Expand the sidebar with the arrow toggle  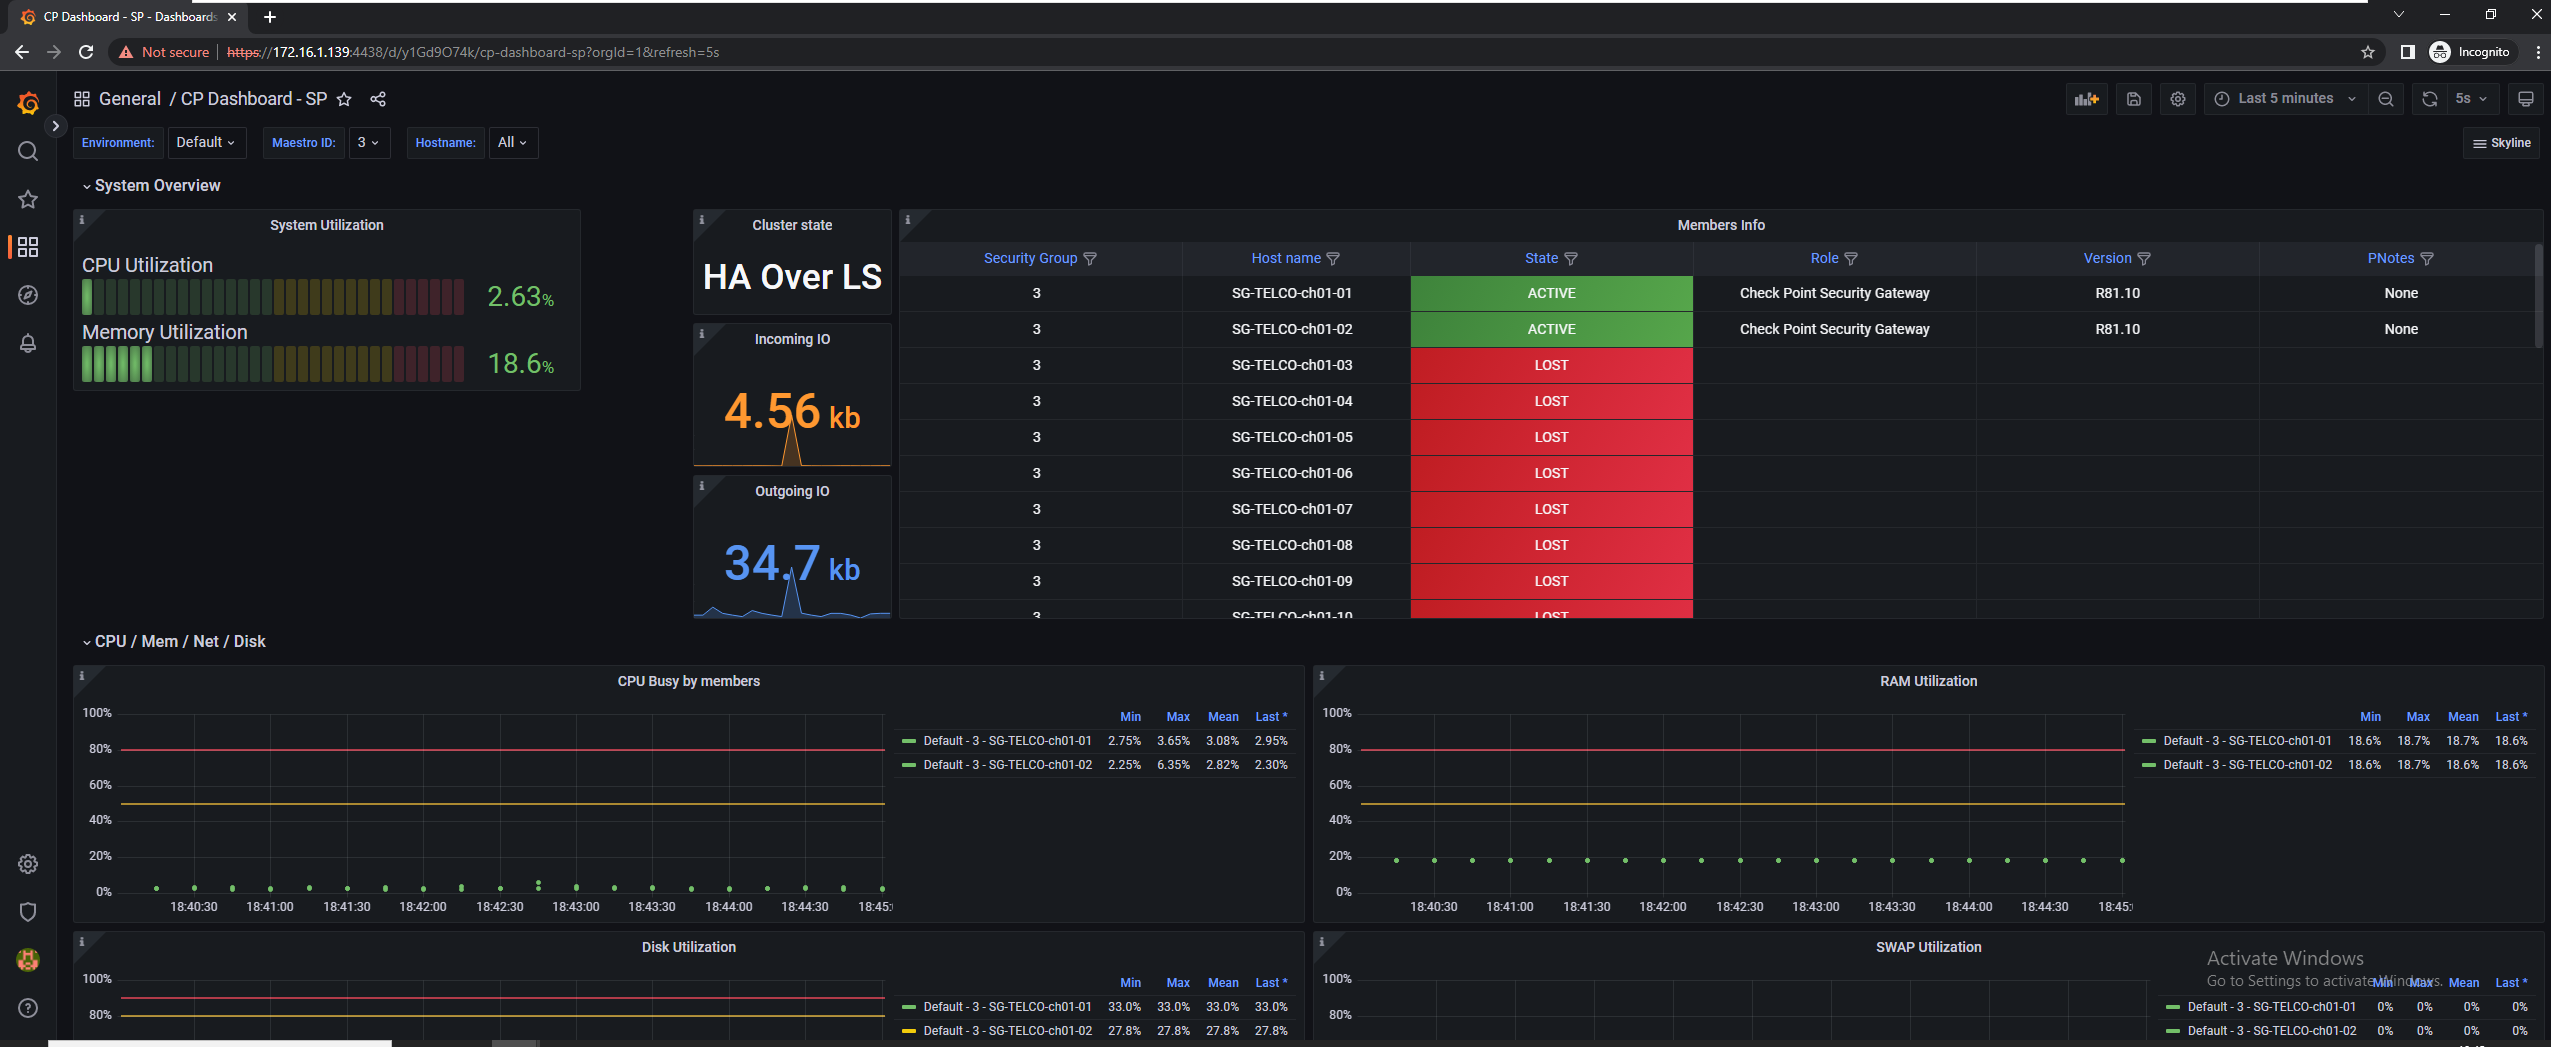[x=55, y=126]
